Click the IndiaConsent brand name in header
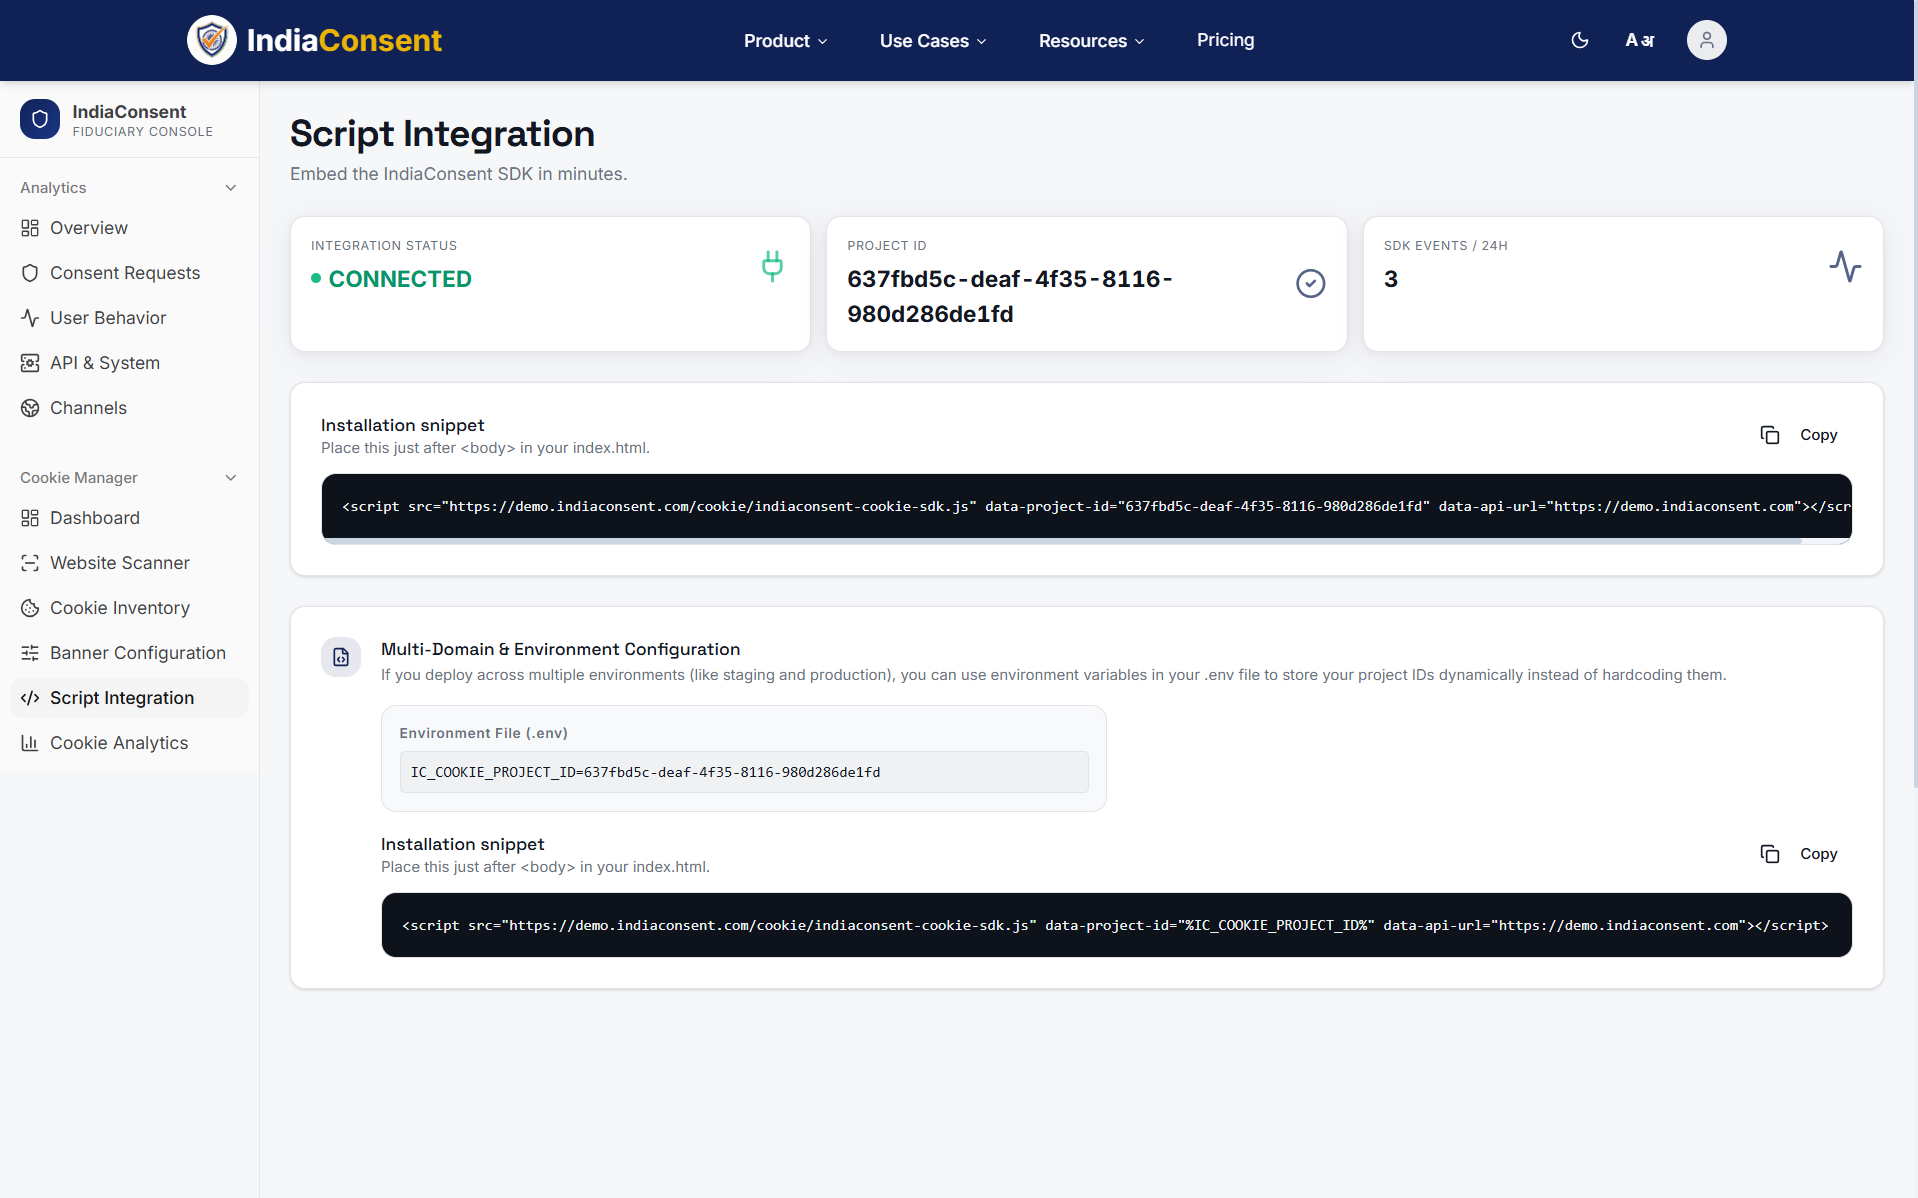Viewport: 1918px width, 1198px height. pos(344,40)
